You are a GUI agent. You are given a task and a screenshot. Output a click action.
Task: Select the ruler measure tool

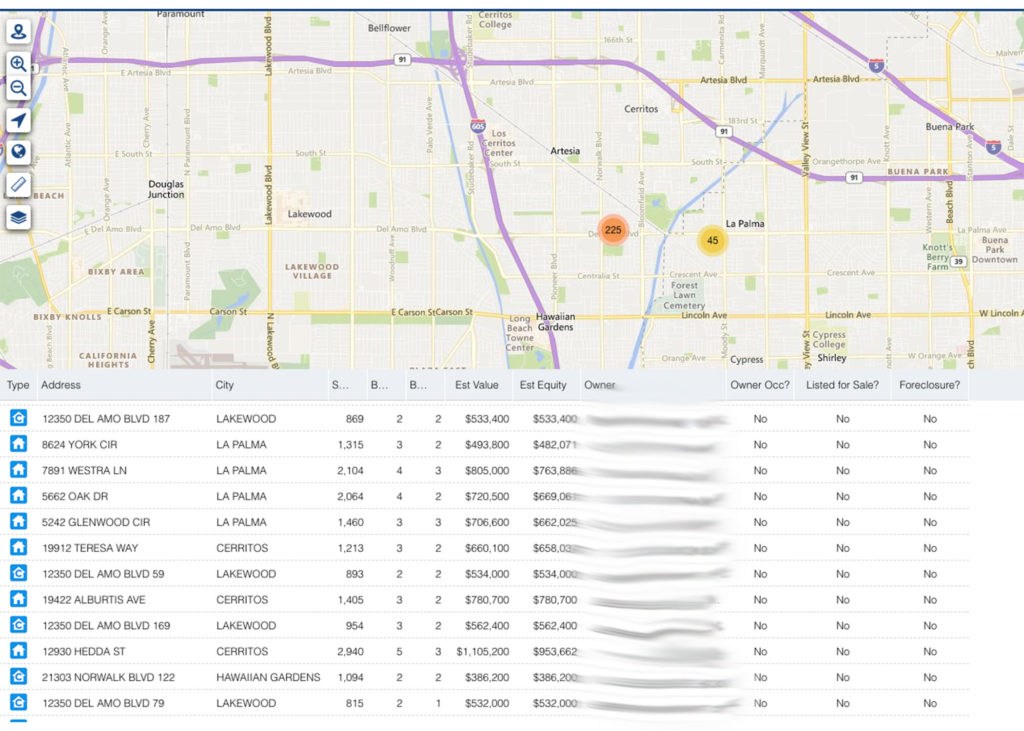[18, 184]
